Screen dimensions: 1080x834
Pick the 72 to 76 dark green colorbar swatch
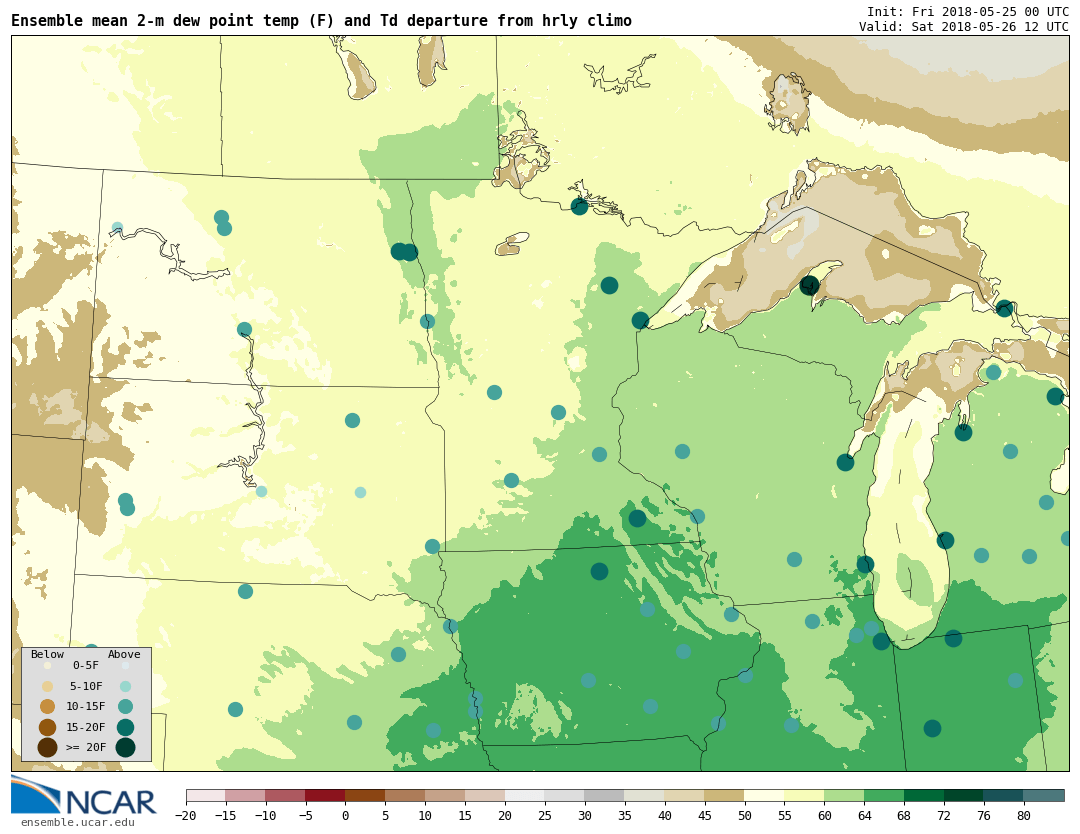pyautogui.click(x=964, y=796)
